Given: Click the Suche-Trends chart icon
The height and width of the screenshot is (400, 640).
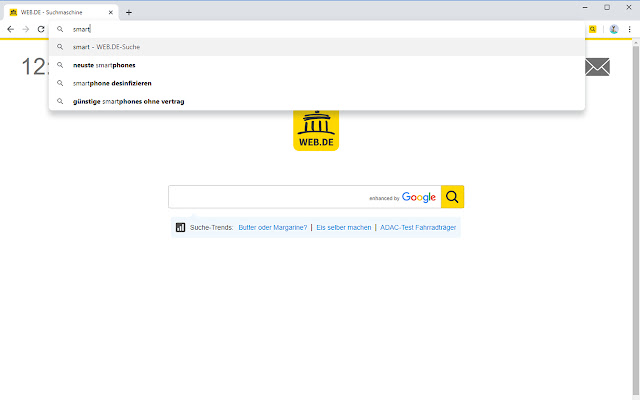Looking at the screenshot, I should (x=180, y=227).
